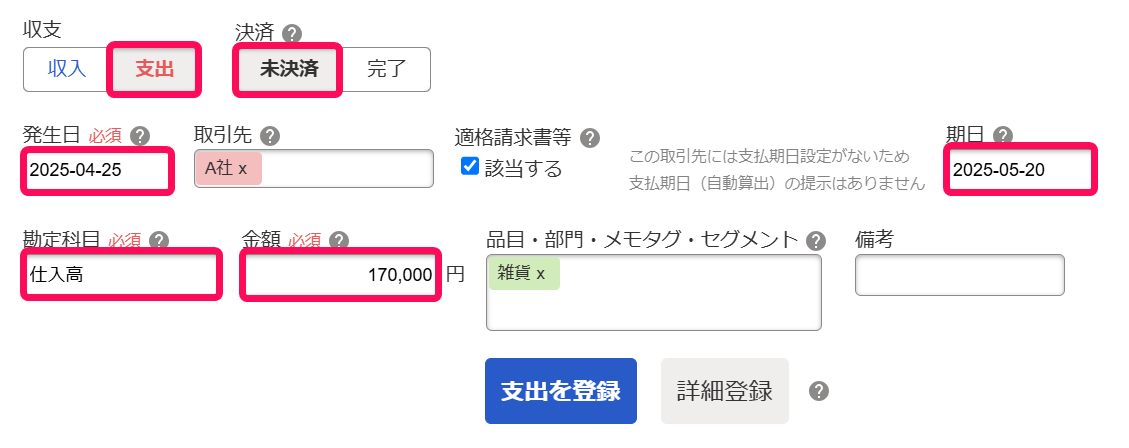
Task: Click help icon next to 取引先
Action: coord(269,136)
